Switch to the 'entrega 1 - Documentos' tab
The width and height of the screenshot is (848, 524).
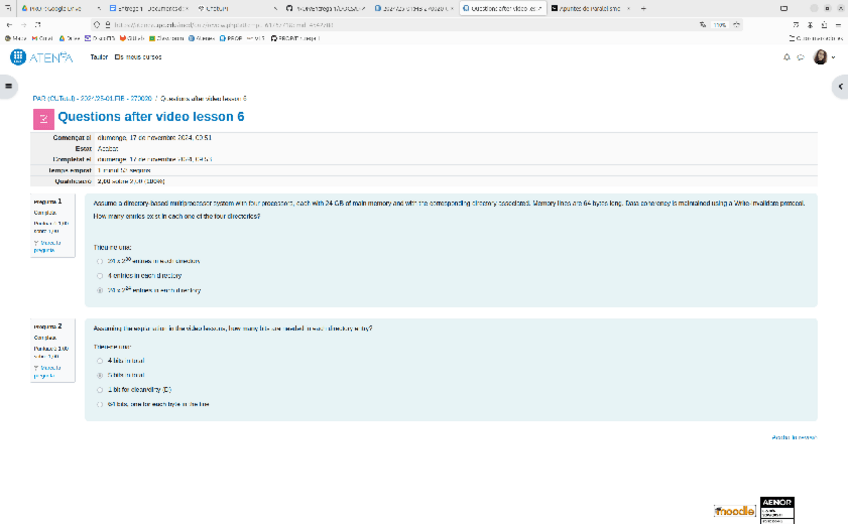[x=149, y=8]
